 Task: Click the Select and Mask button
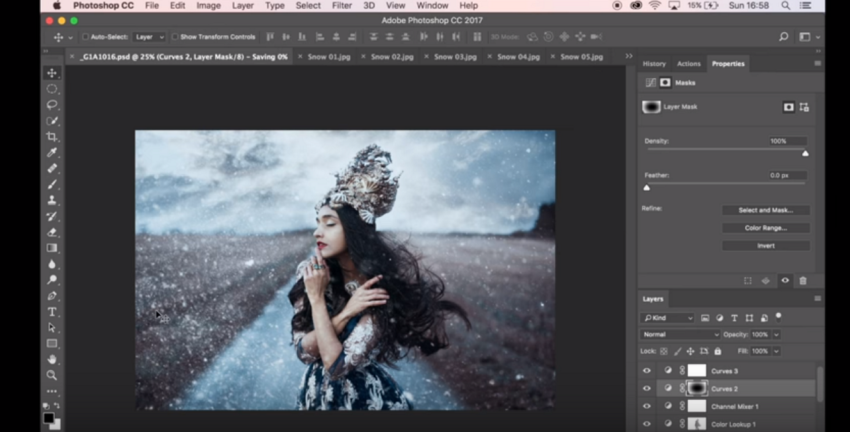coord(765,210)
